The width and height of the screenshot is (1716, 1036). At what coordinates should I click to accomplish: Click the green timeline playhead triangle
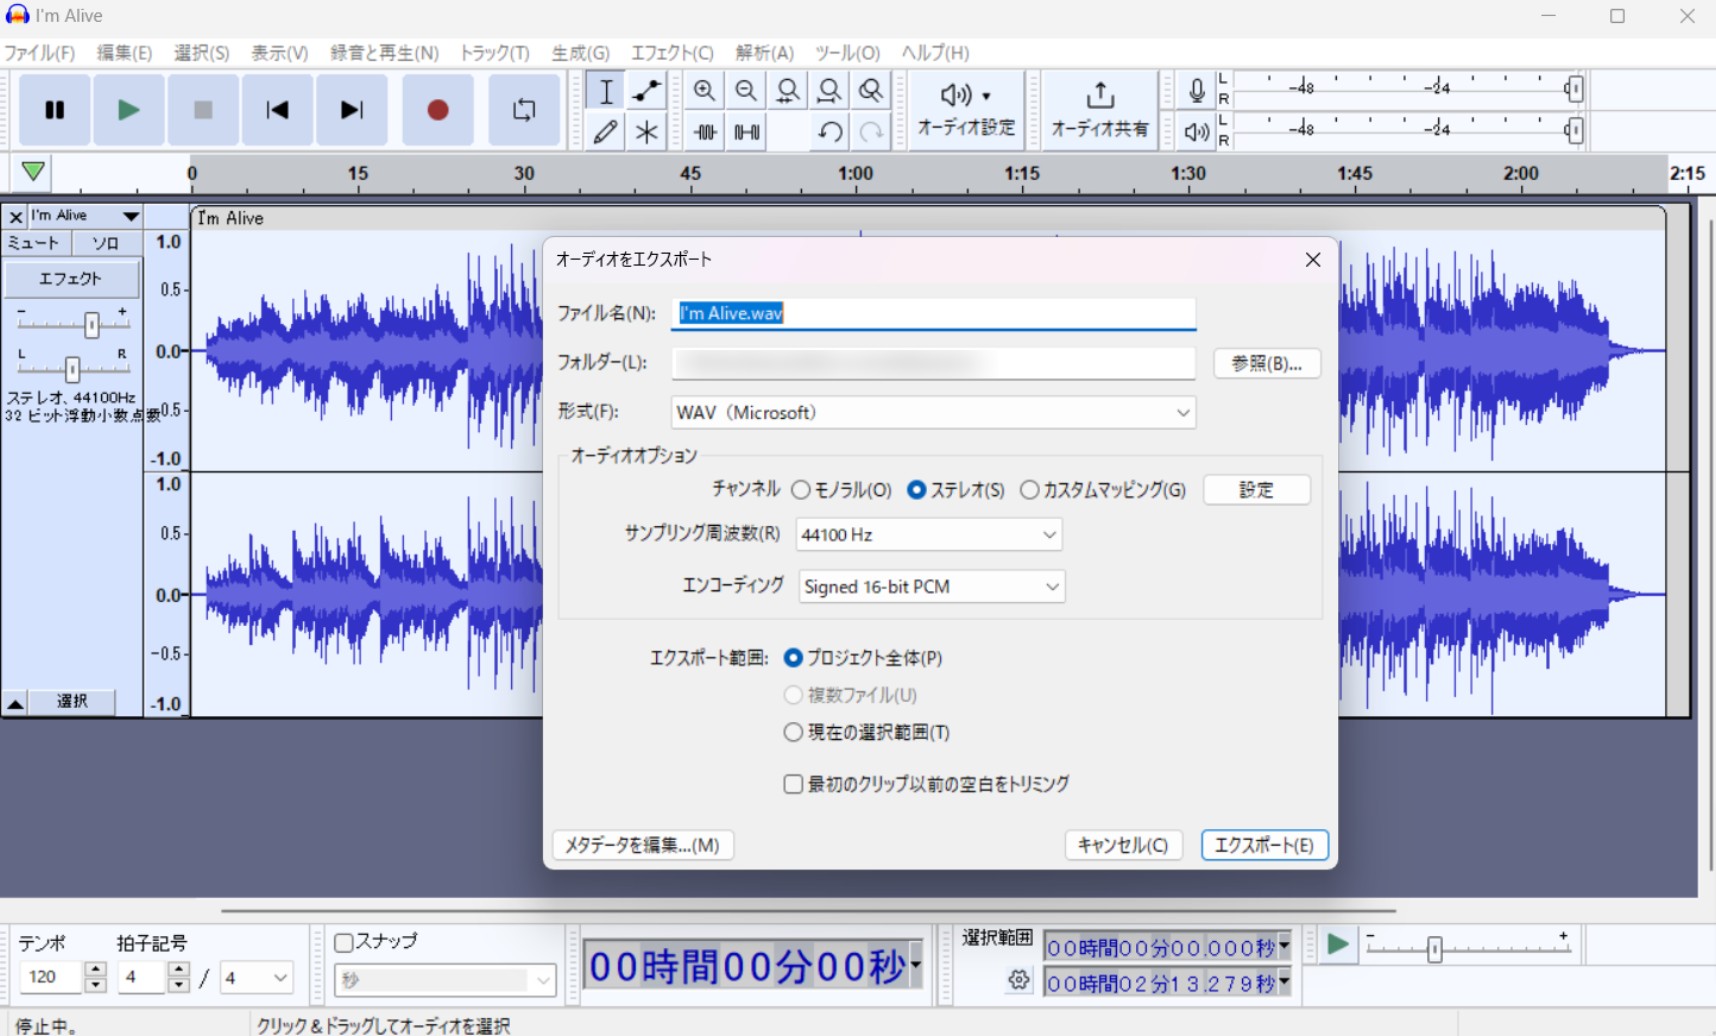click(x=33, y=171)
